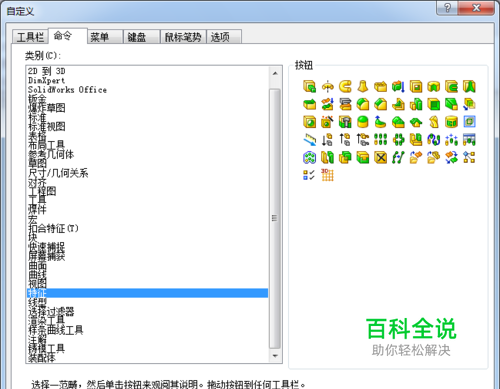Click the help question mark button
Screen dimensions: 500x389
[x=447, y=8]
